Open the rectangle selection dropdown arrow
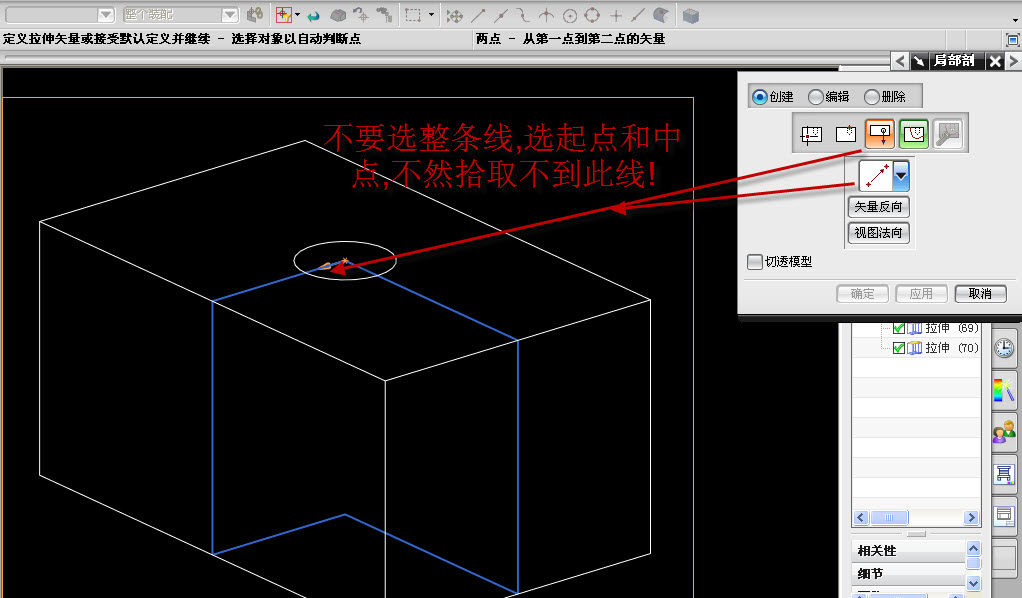 point(431,14)
